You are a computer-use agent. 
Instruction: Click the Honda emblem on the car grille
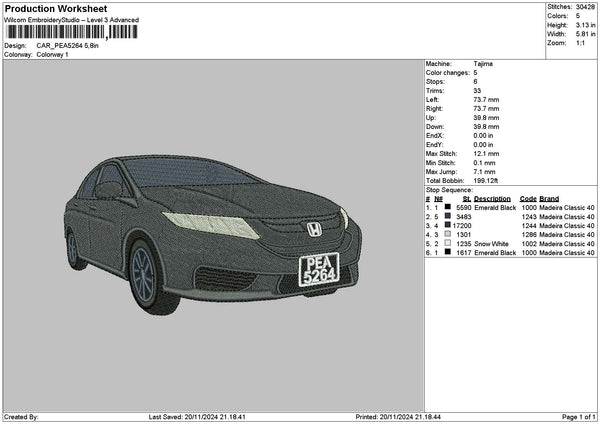point(314,229)
